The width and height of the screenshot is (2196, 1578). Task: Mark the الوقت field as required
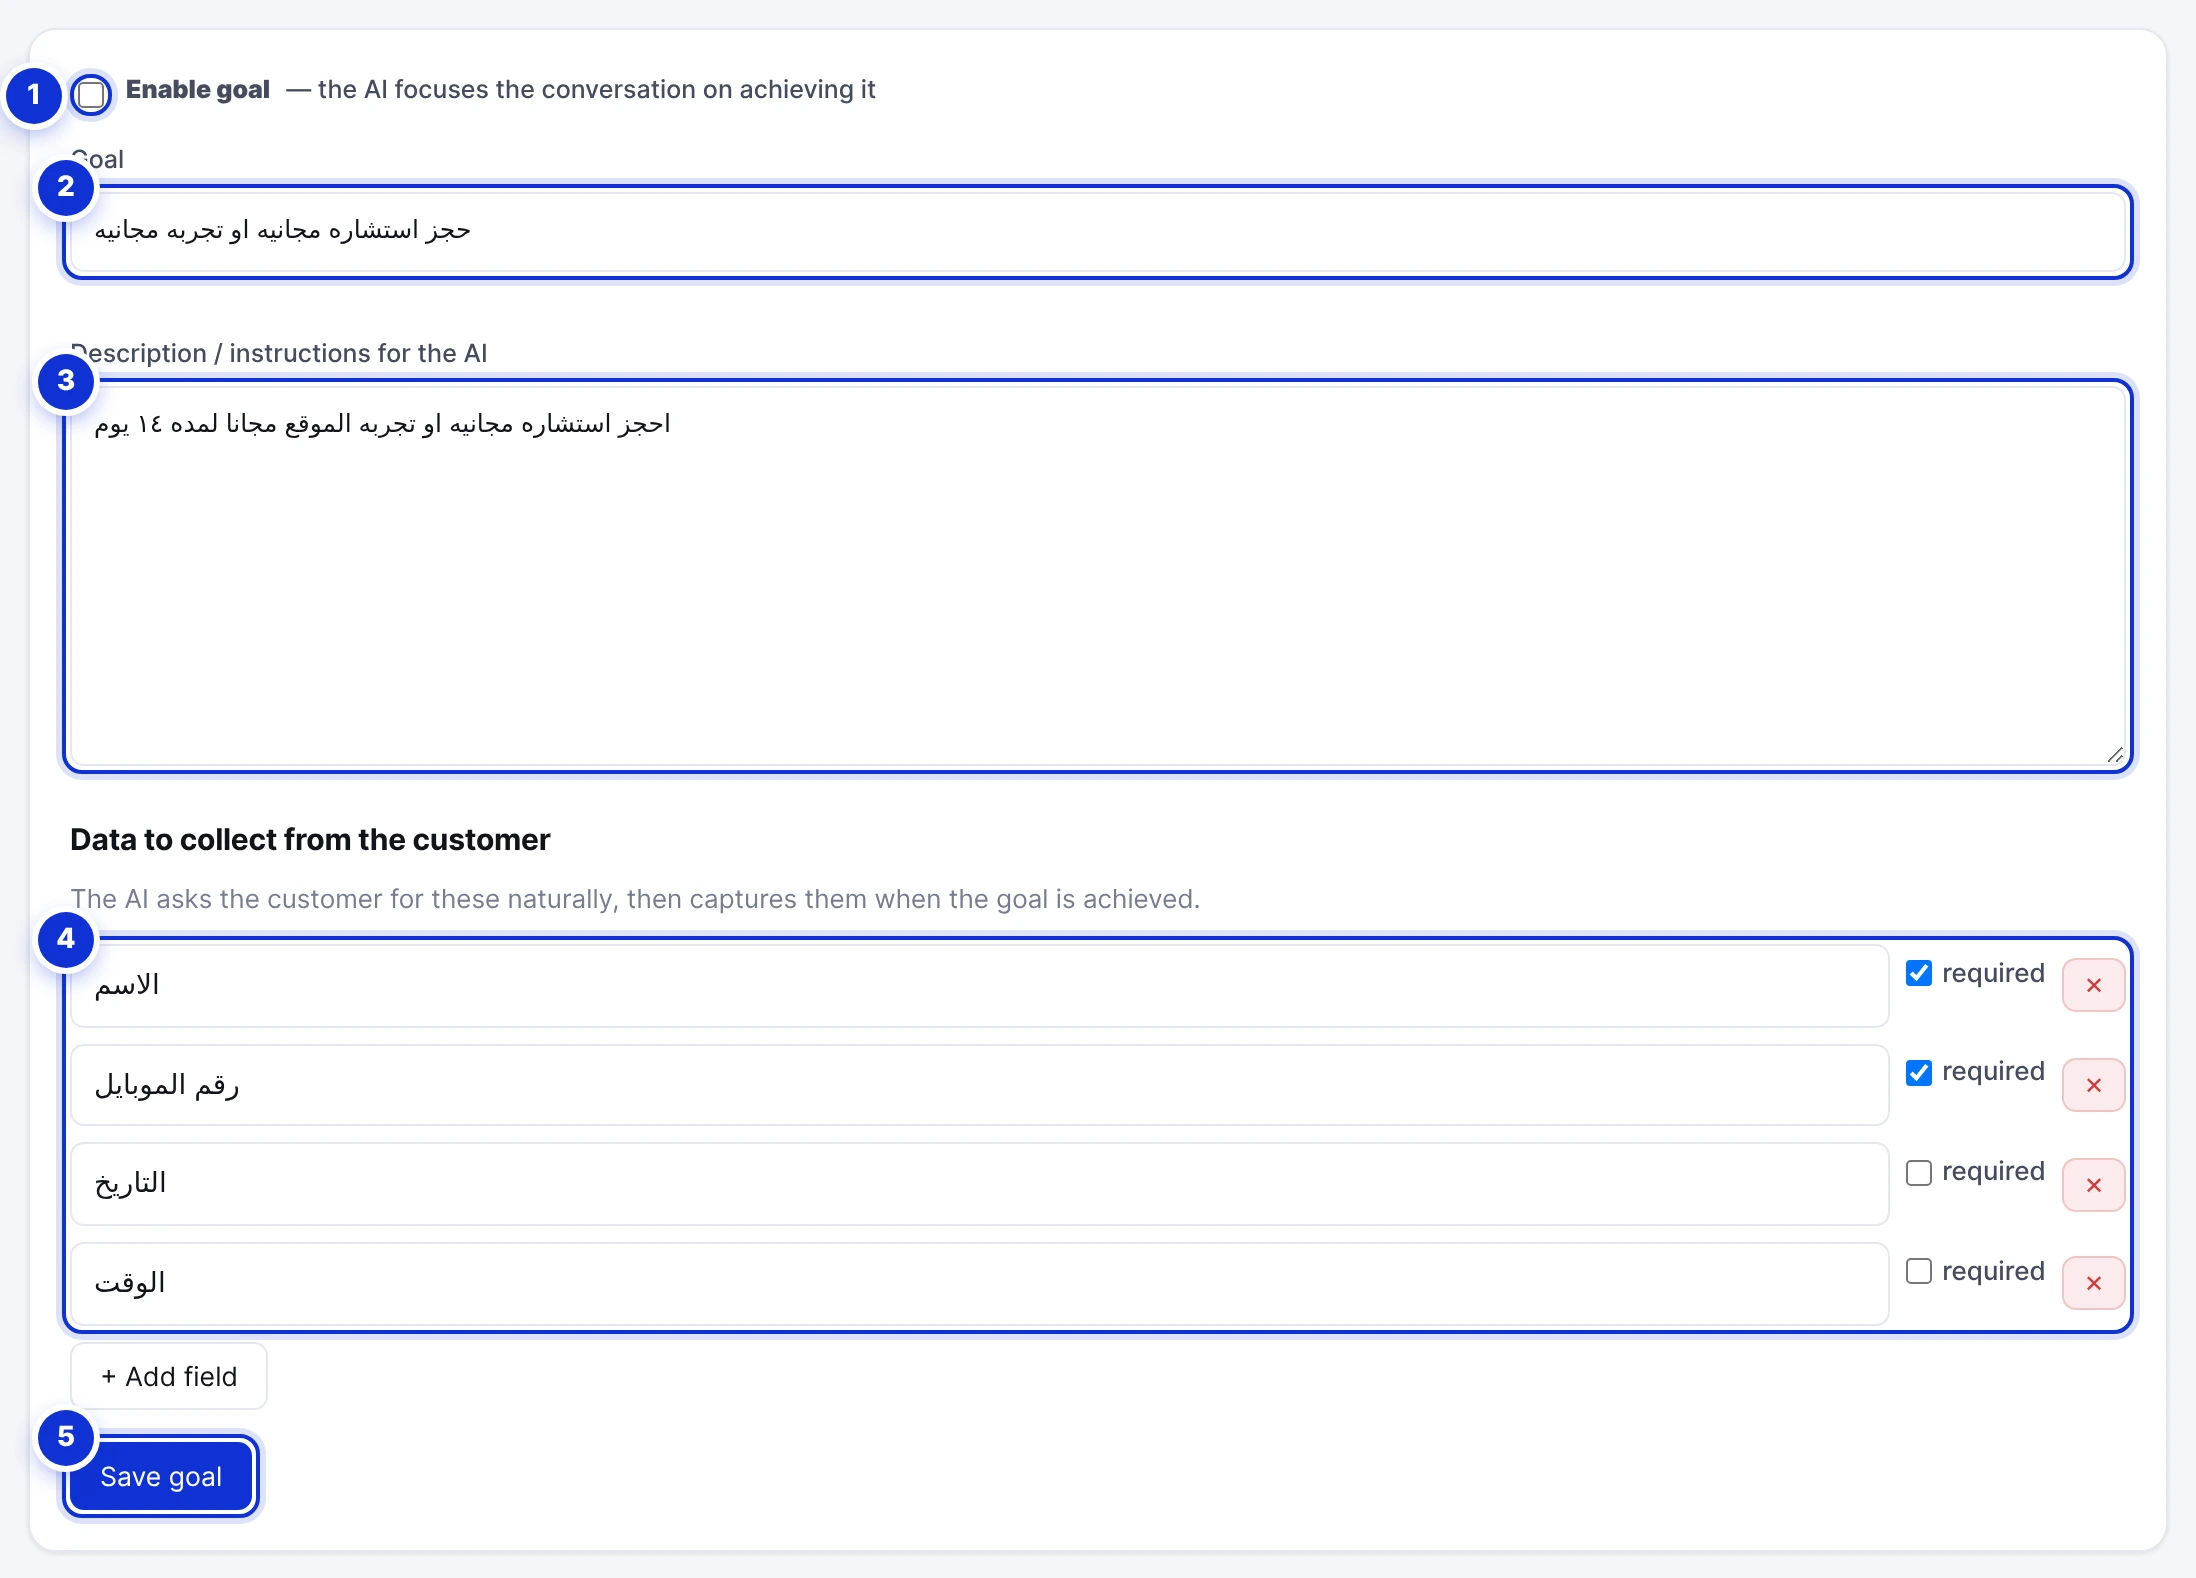pyautogui.click(x=1918, y=1271)
